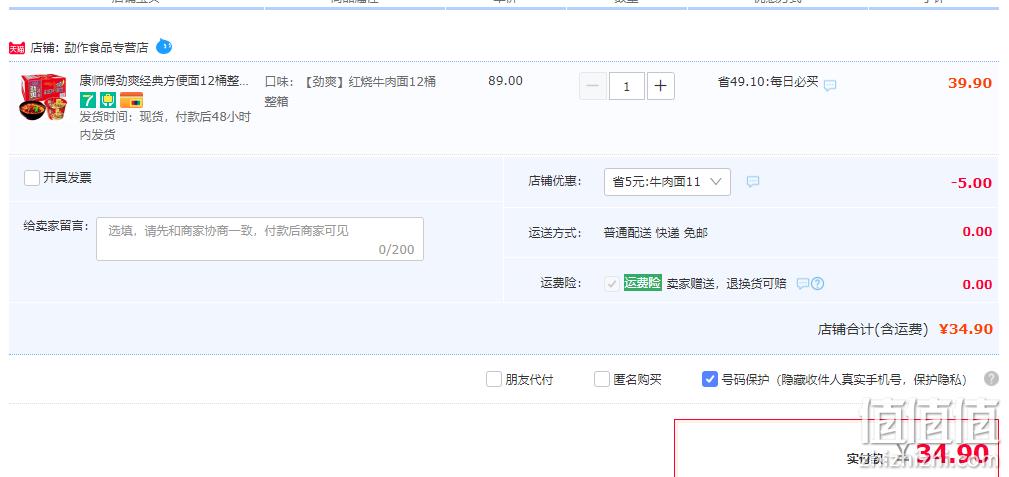
Task: Click gray help icon beside 号码保护
Action: (992, 379)
